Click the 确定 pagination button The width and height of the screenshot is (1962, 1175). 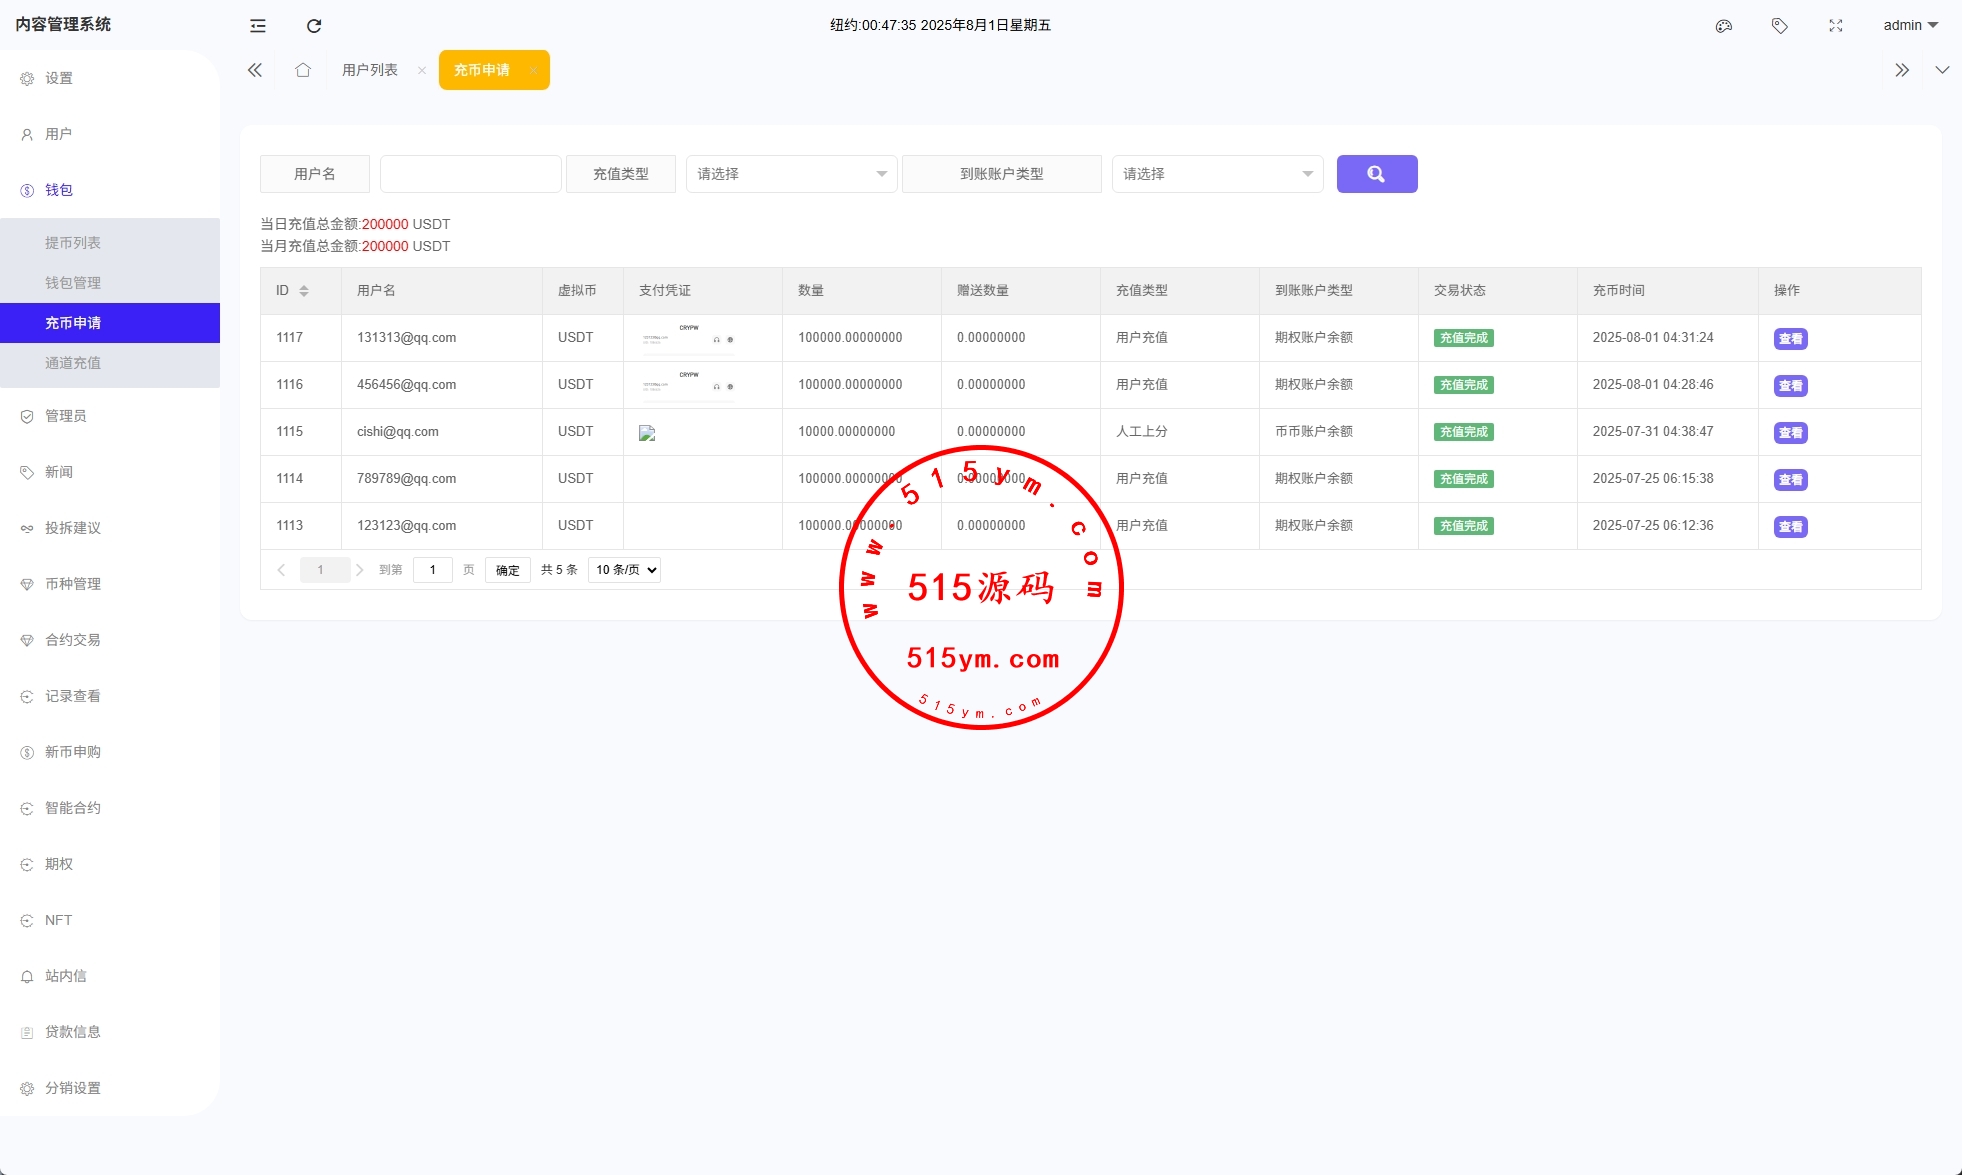(507, 570)
